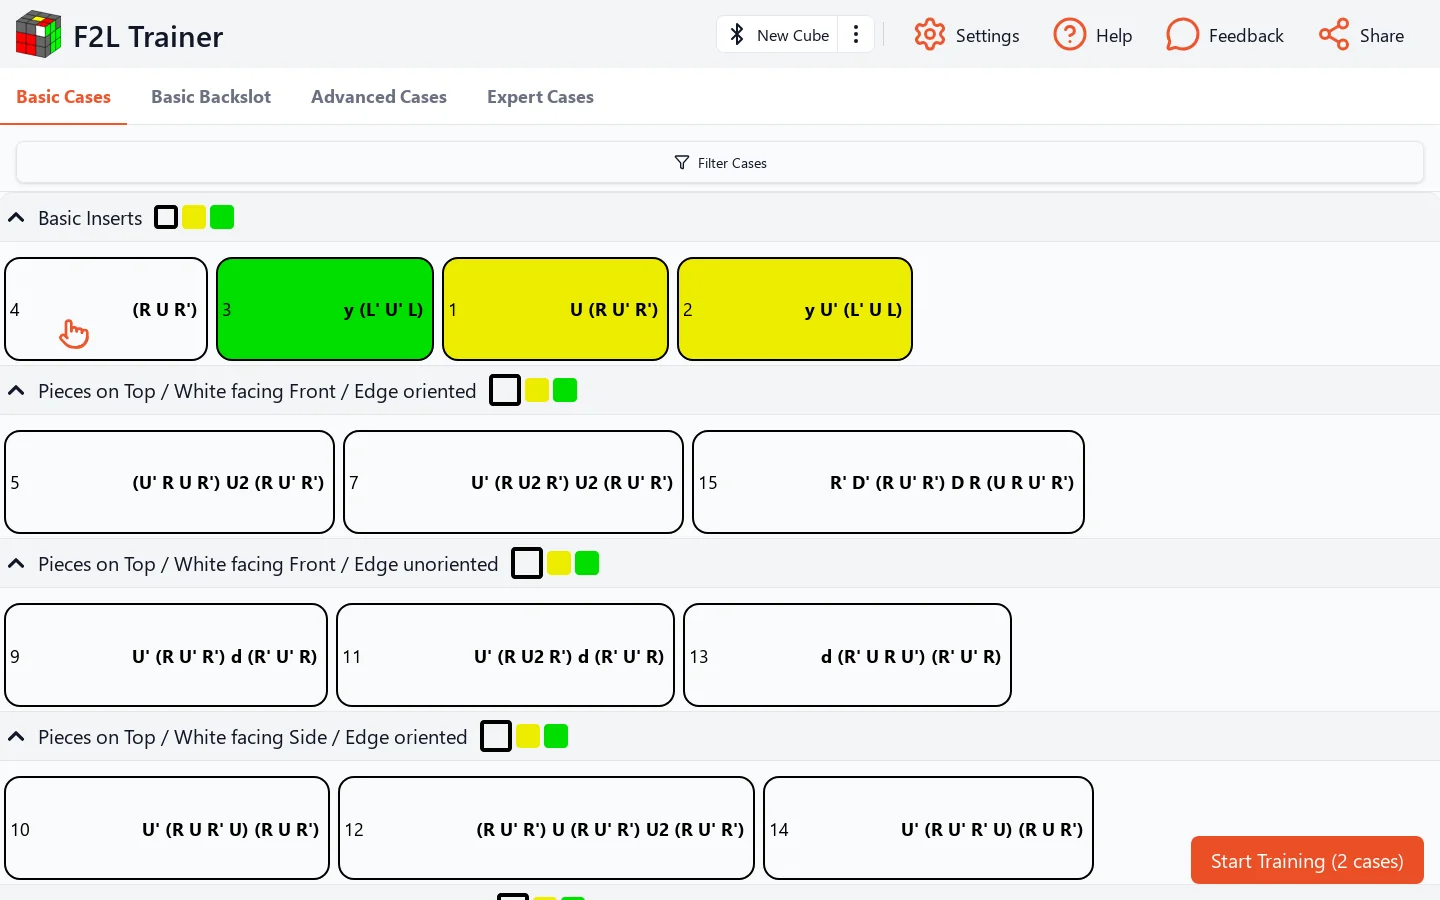The height and width of the screenshot is (900, 1440).
Task: Set Front / Edge unoriented group to yellow
Action: click(x=559, y=563)
